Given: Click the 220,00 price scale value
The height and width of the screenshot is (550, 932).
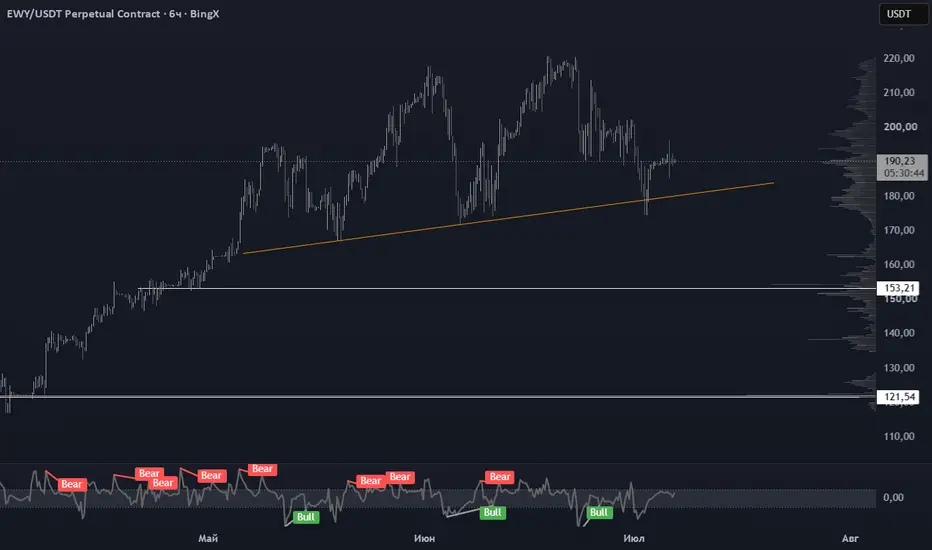Looking at the screenshot, I should (899, 58).
